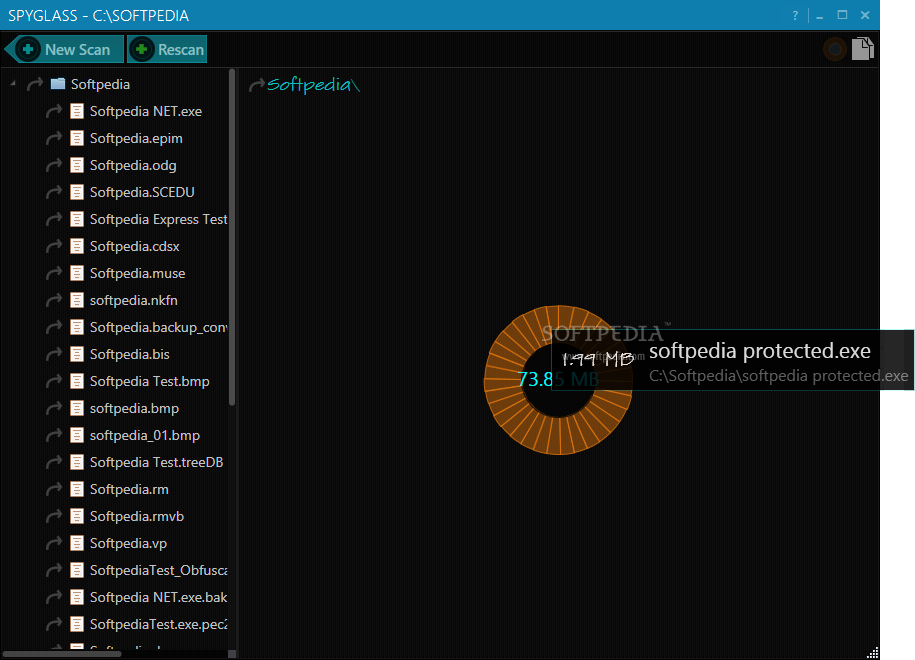Click the arrow beside Softpedia folder

tap(35, 84)
